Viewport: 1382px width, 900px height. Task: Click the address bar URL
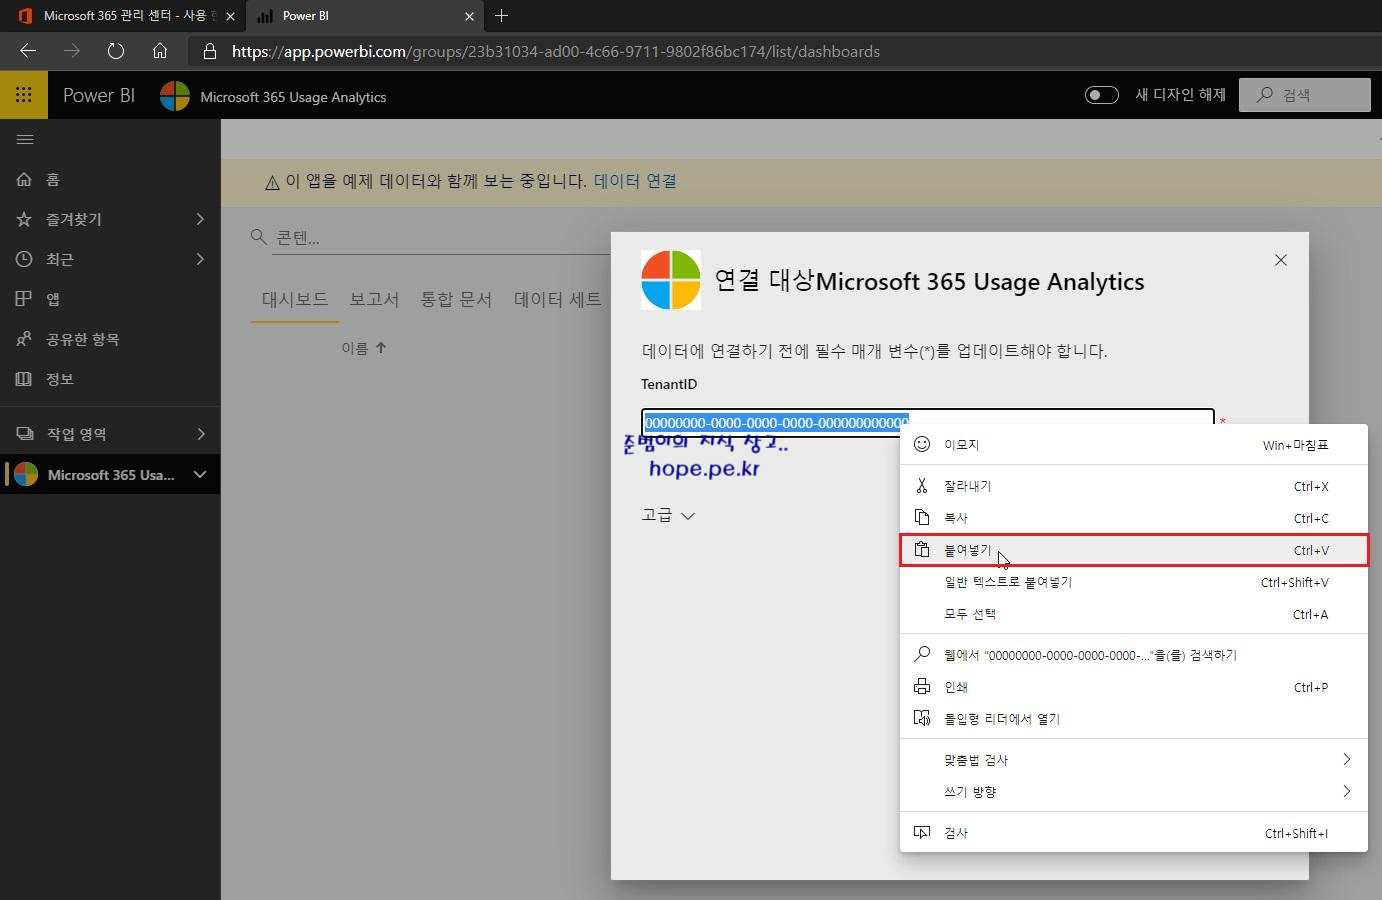tap(556, 51)
